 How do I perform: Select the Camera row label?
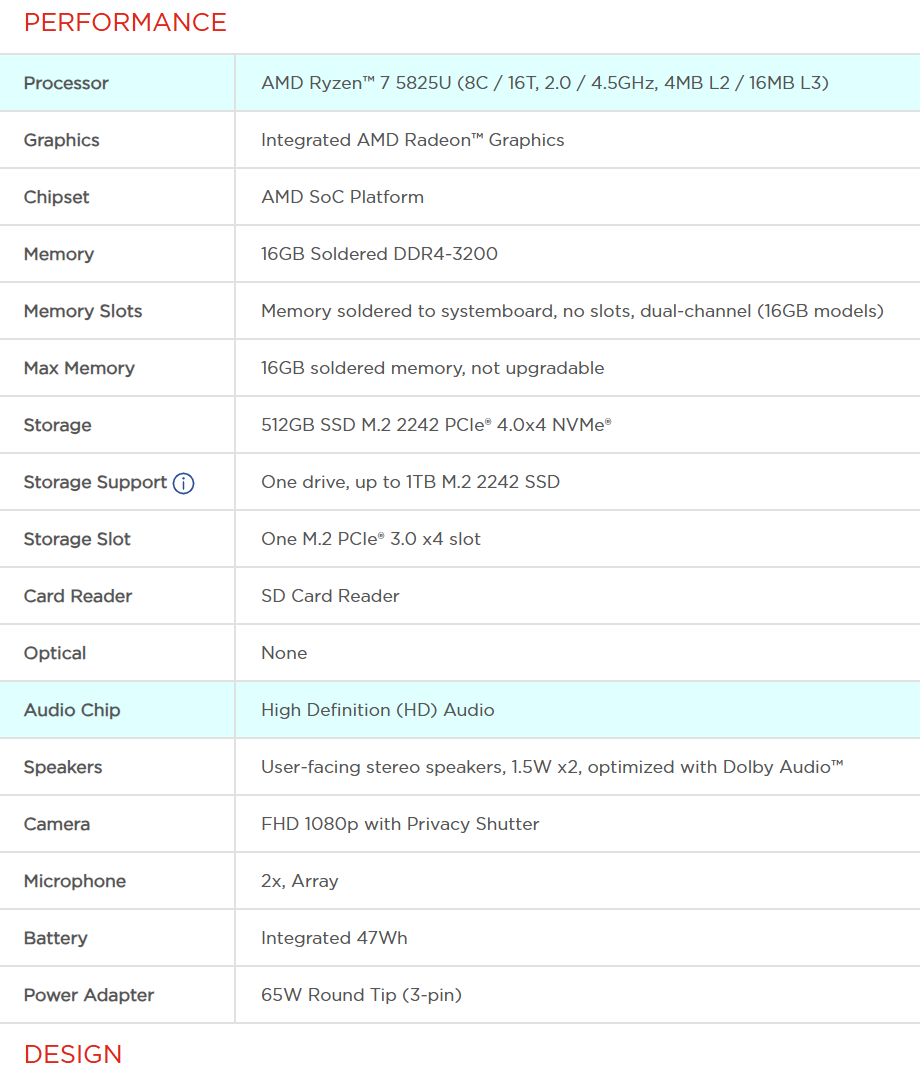point(57,824)
